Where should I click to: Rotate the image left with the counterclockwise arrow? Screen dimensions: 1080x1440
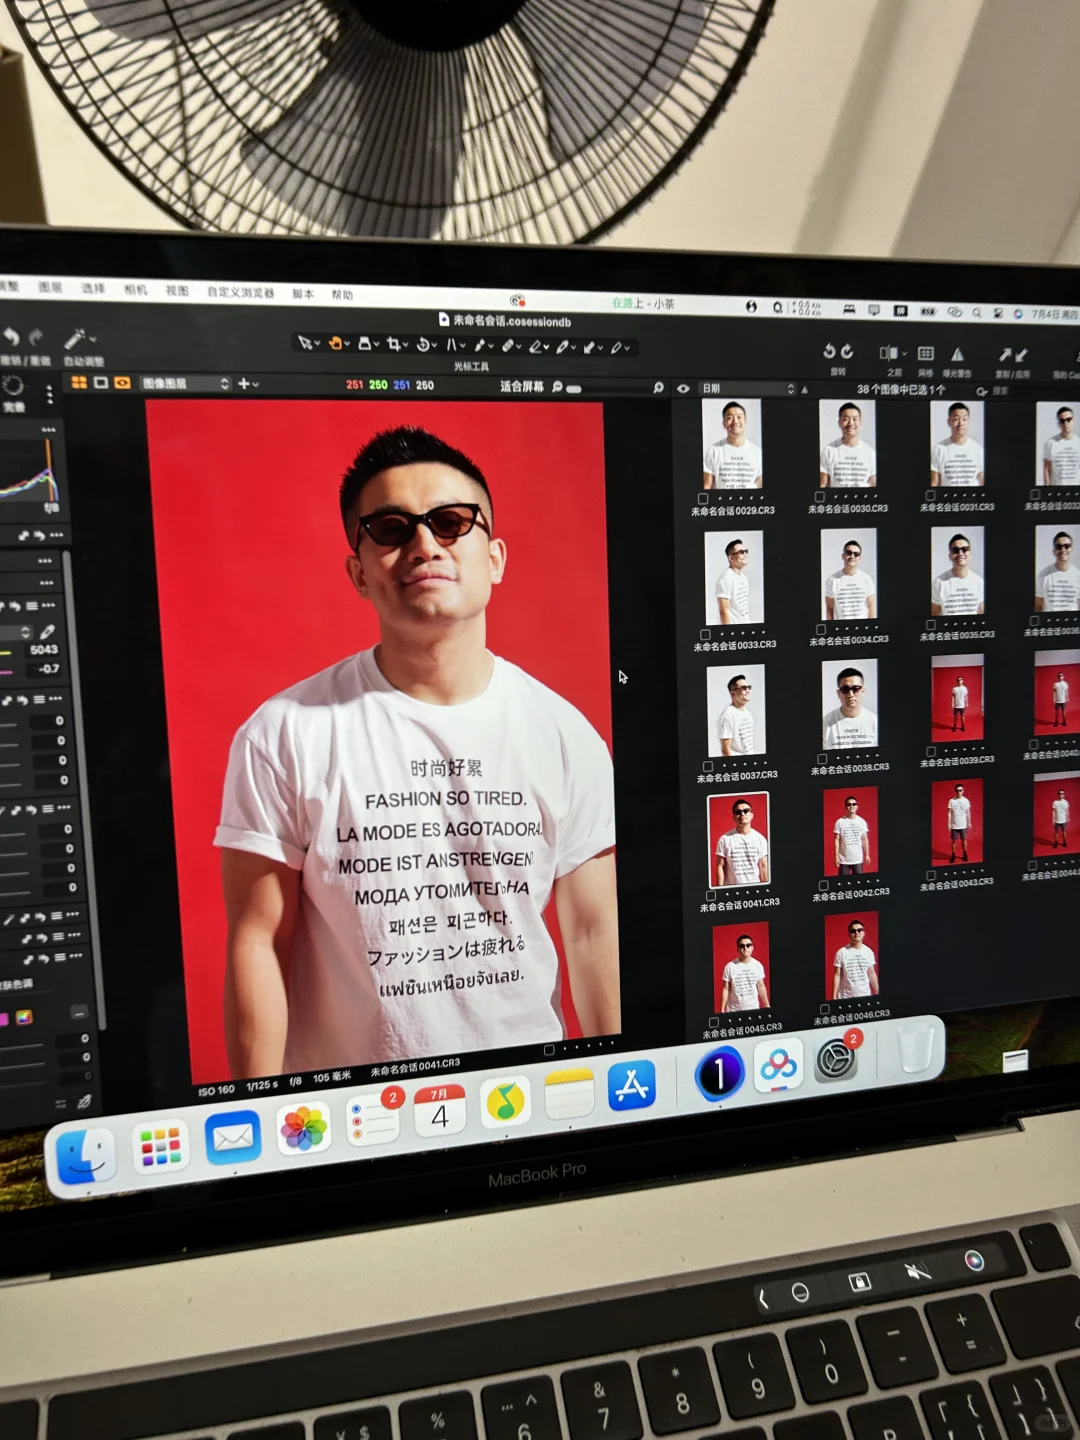[x=828, y=351]
